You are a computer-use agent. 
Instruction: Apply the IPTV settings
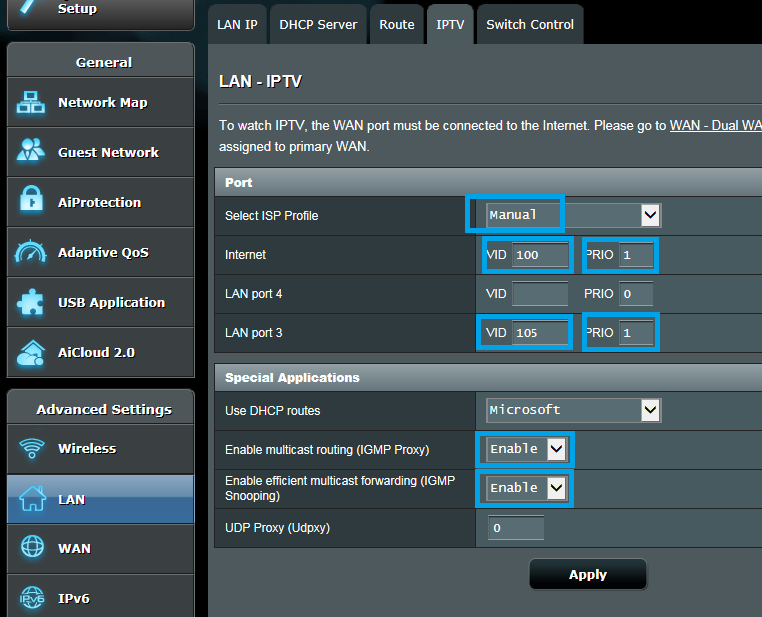(588, 574)
